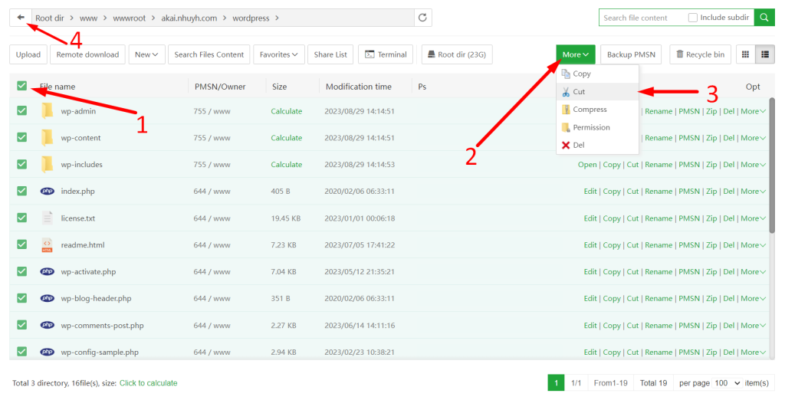Select the license.txt text file icon
Image resolution: width=785 pixels, height=400 pixels.
[x=47, y=218]
